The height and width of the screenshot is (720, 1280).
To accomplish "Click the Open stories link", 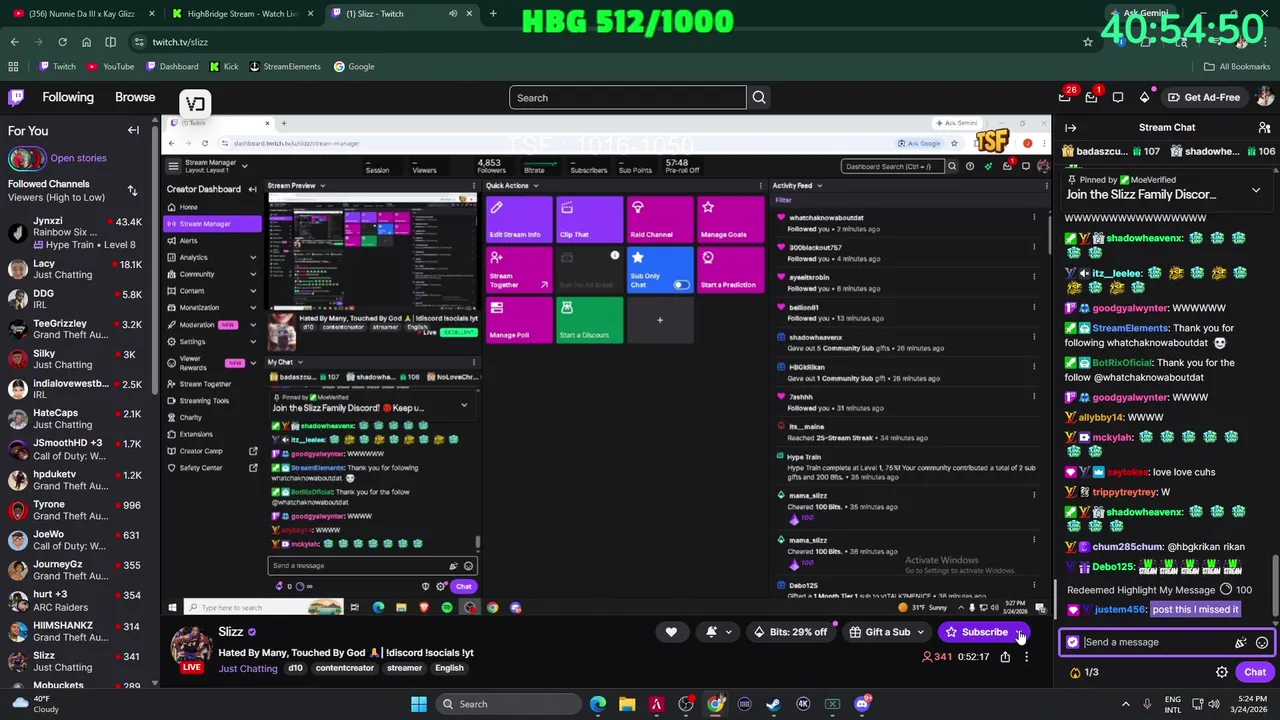I will [x=78, y=158].
